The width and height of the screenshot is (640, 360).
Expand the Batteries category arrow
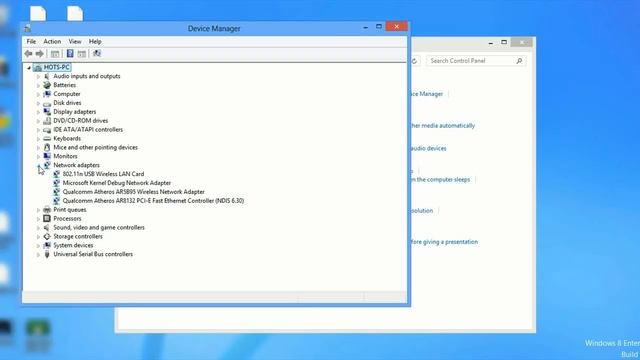[38, 86]
